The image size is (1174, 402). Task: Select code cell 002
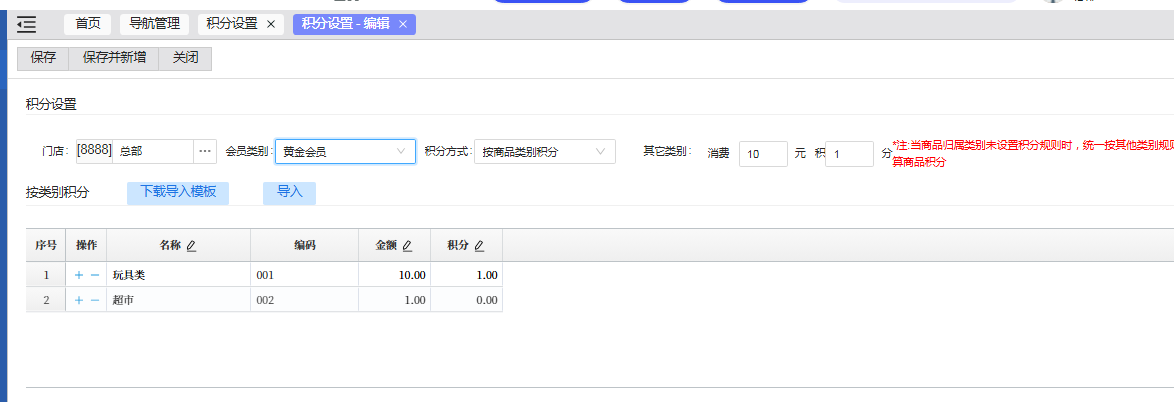point(305,300)
